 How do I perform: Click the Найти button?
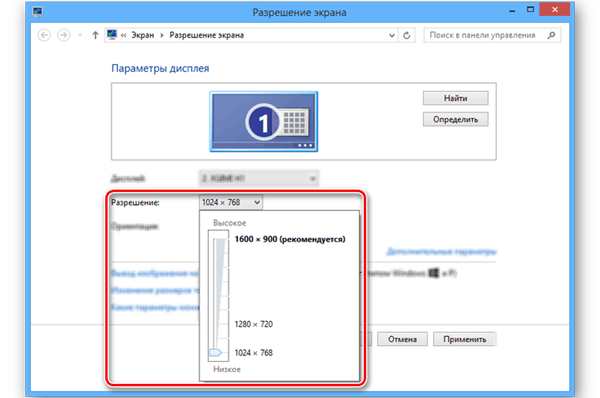tap(455, 98)
